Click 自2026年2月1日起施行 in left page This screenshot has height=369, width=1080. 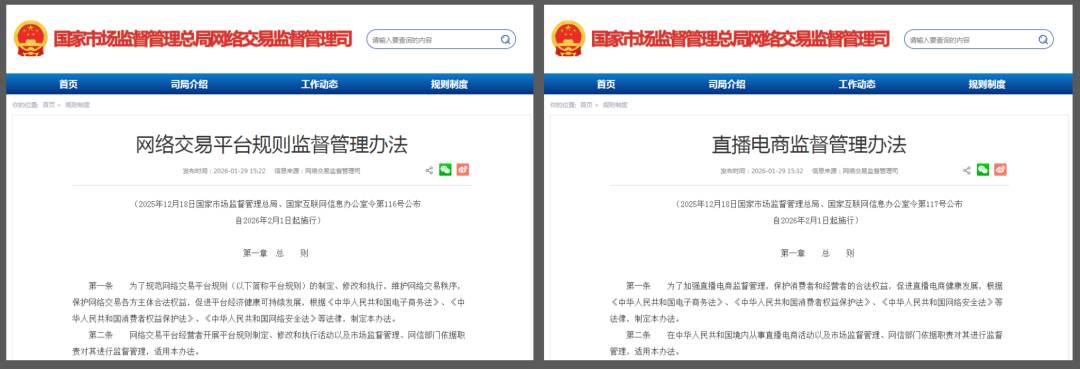(x=278, y=221)
